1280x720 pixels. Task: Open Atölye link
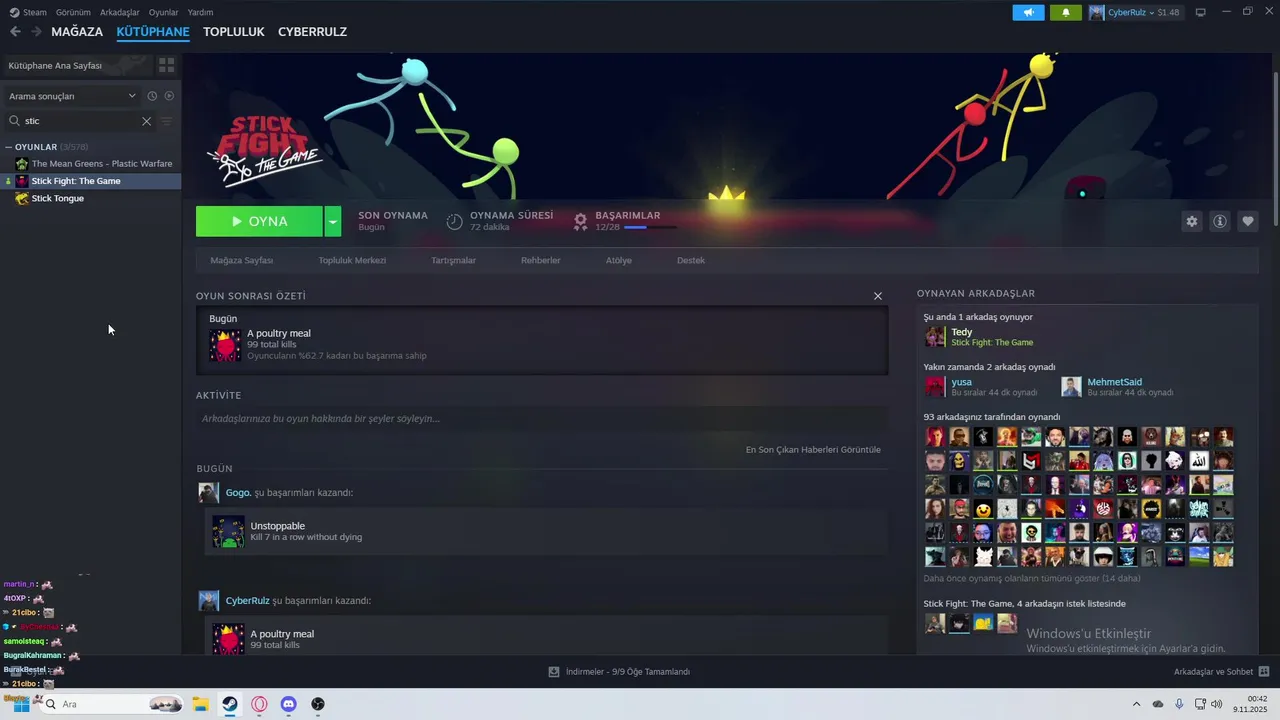pos(618,260)
